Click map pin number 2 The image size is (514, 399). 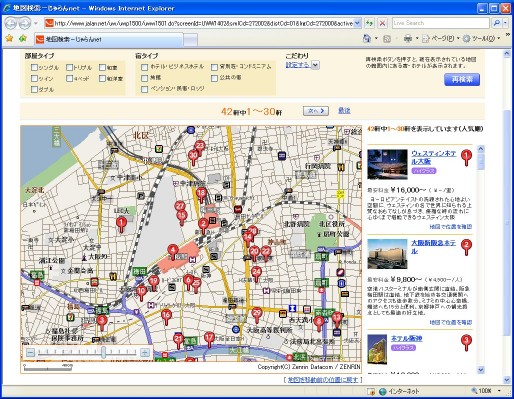[x=203, y=226]
